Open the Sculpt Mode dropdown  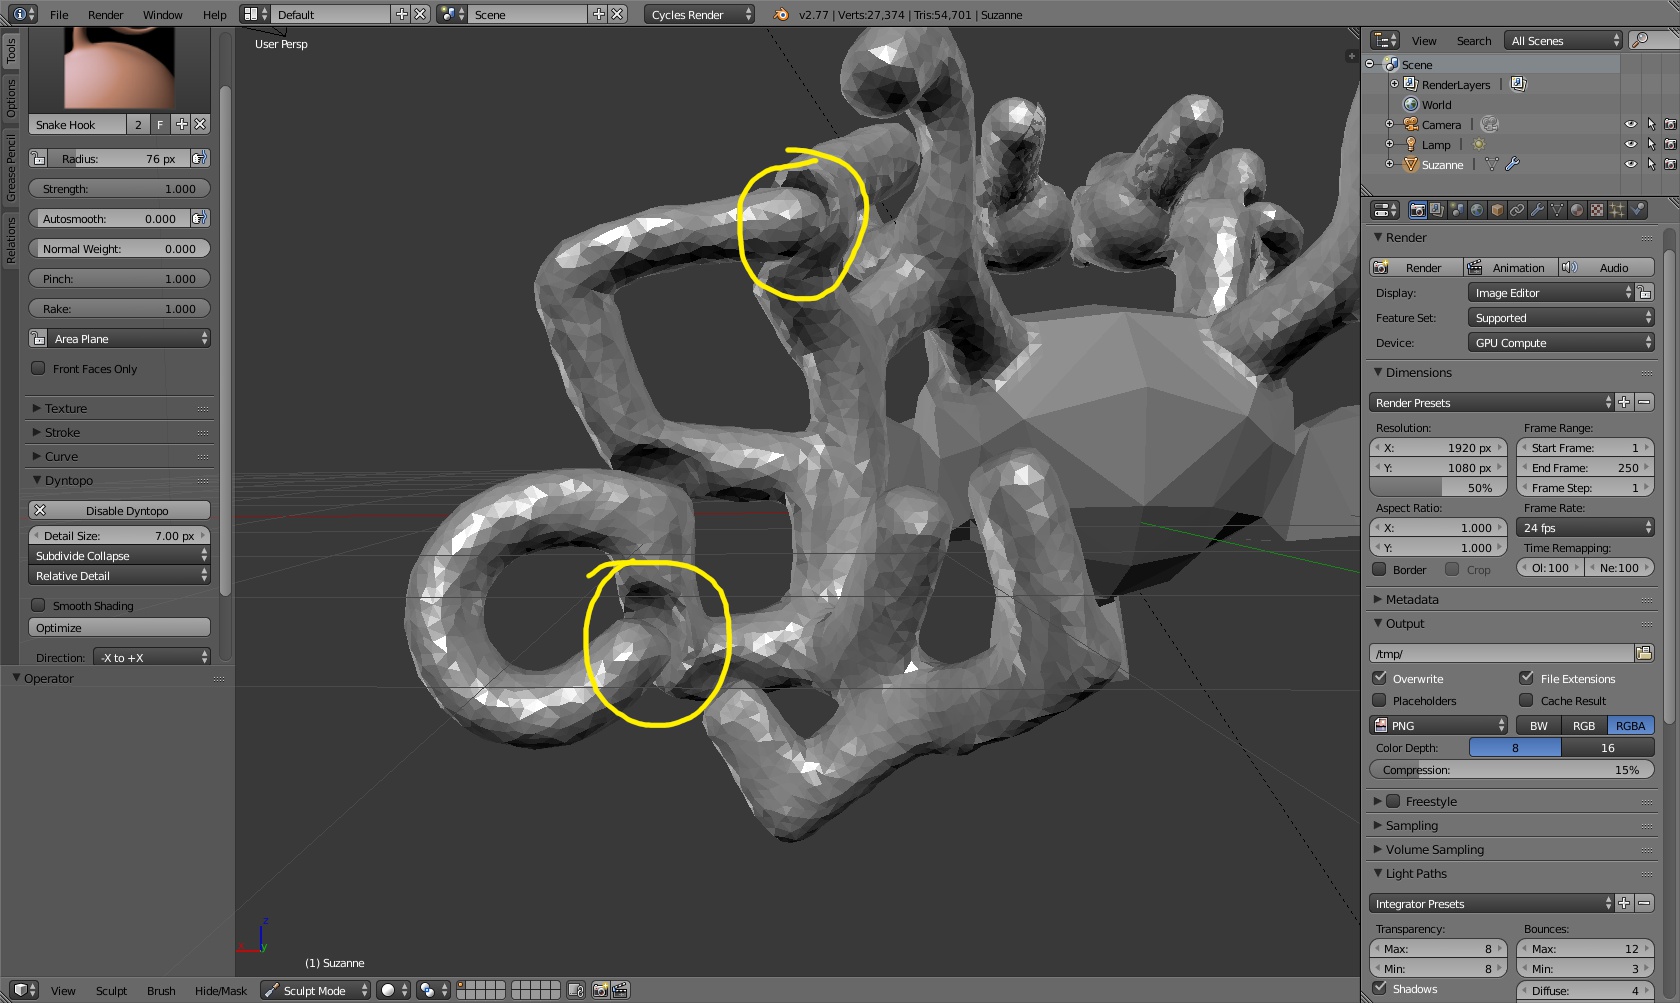pyautogui.click(x=315, y=990)
